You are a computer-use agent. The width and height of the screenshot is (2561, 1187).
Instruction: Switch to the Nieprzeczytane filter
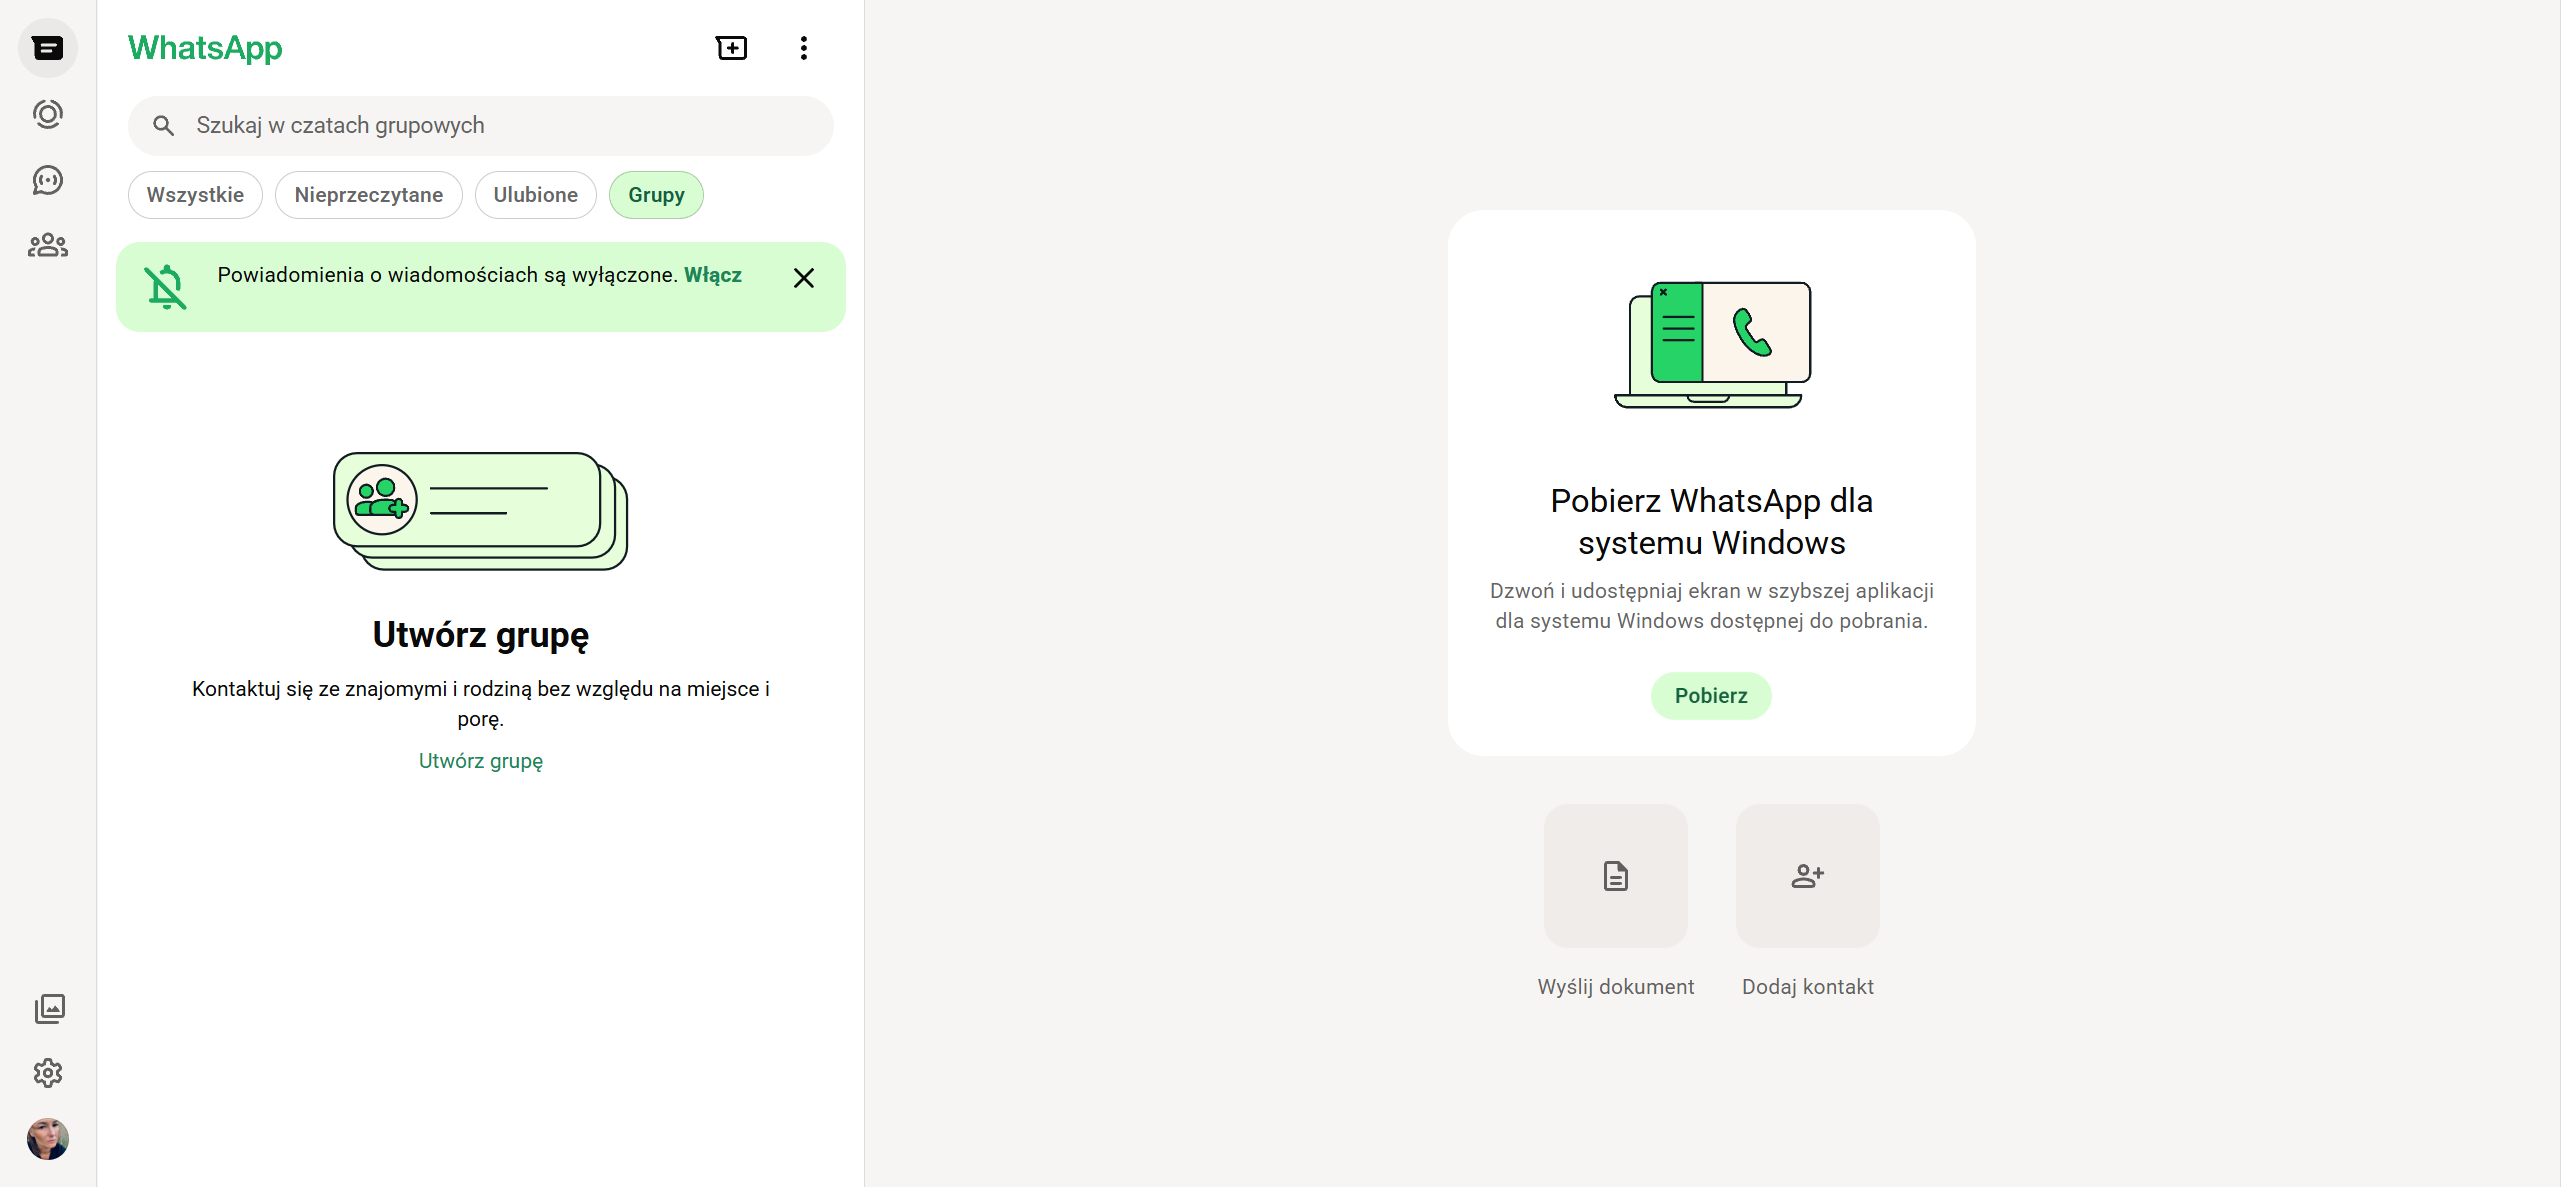pyautogui.click(x=368, y=194)
